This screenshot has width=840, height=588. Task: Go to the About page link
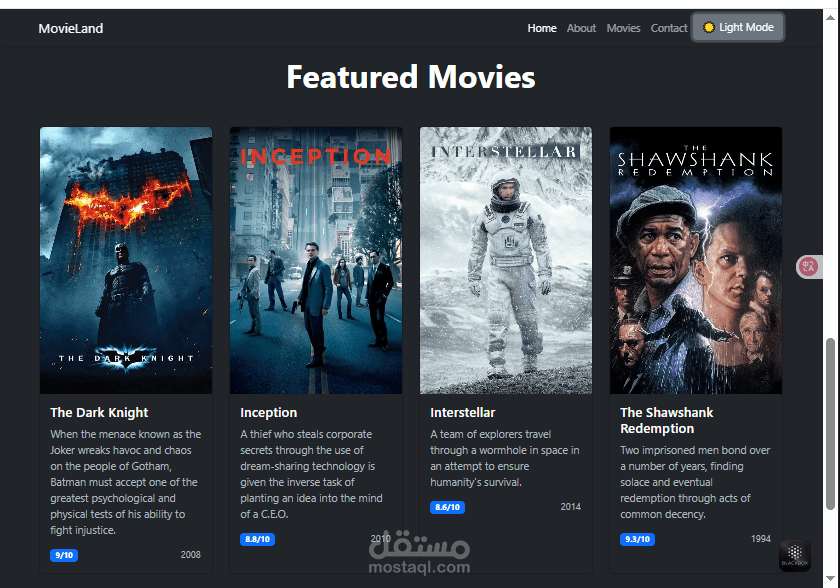pyautogui.click(x=581, y=28)
